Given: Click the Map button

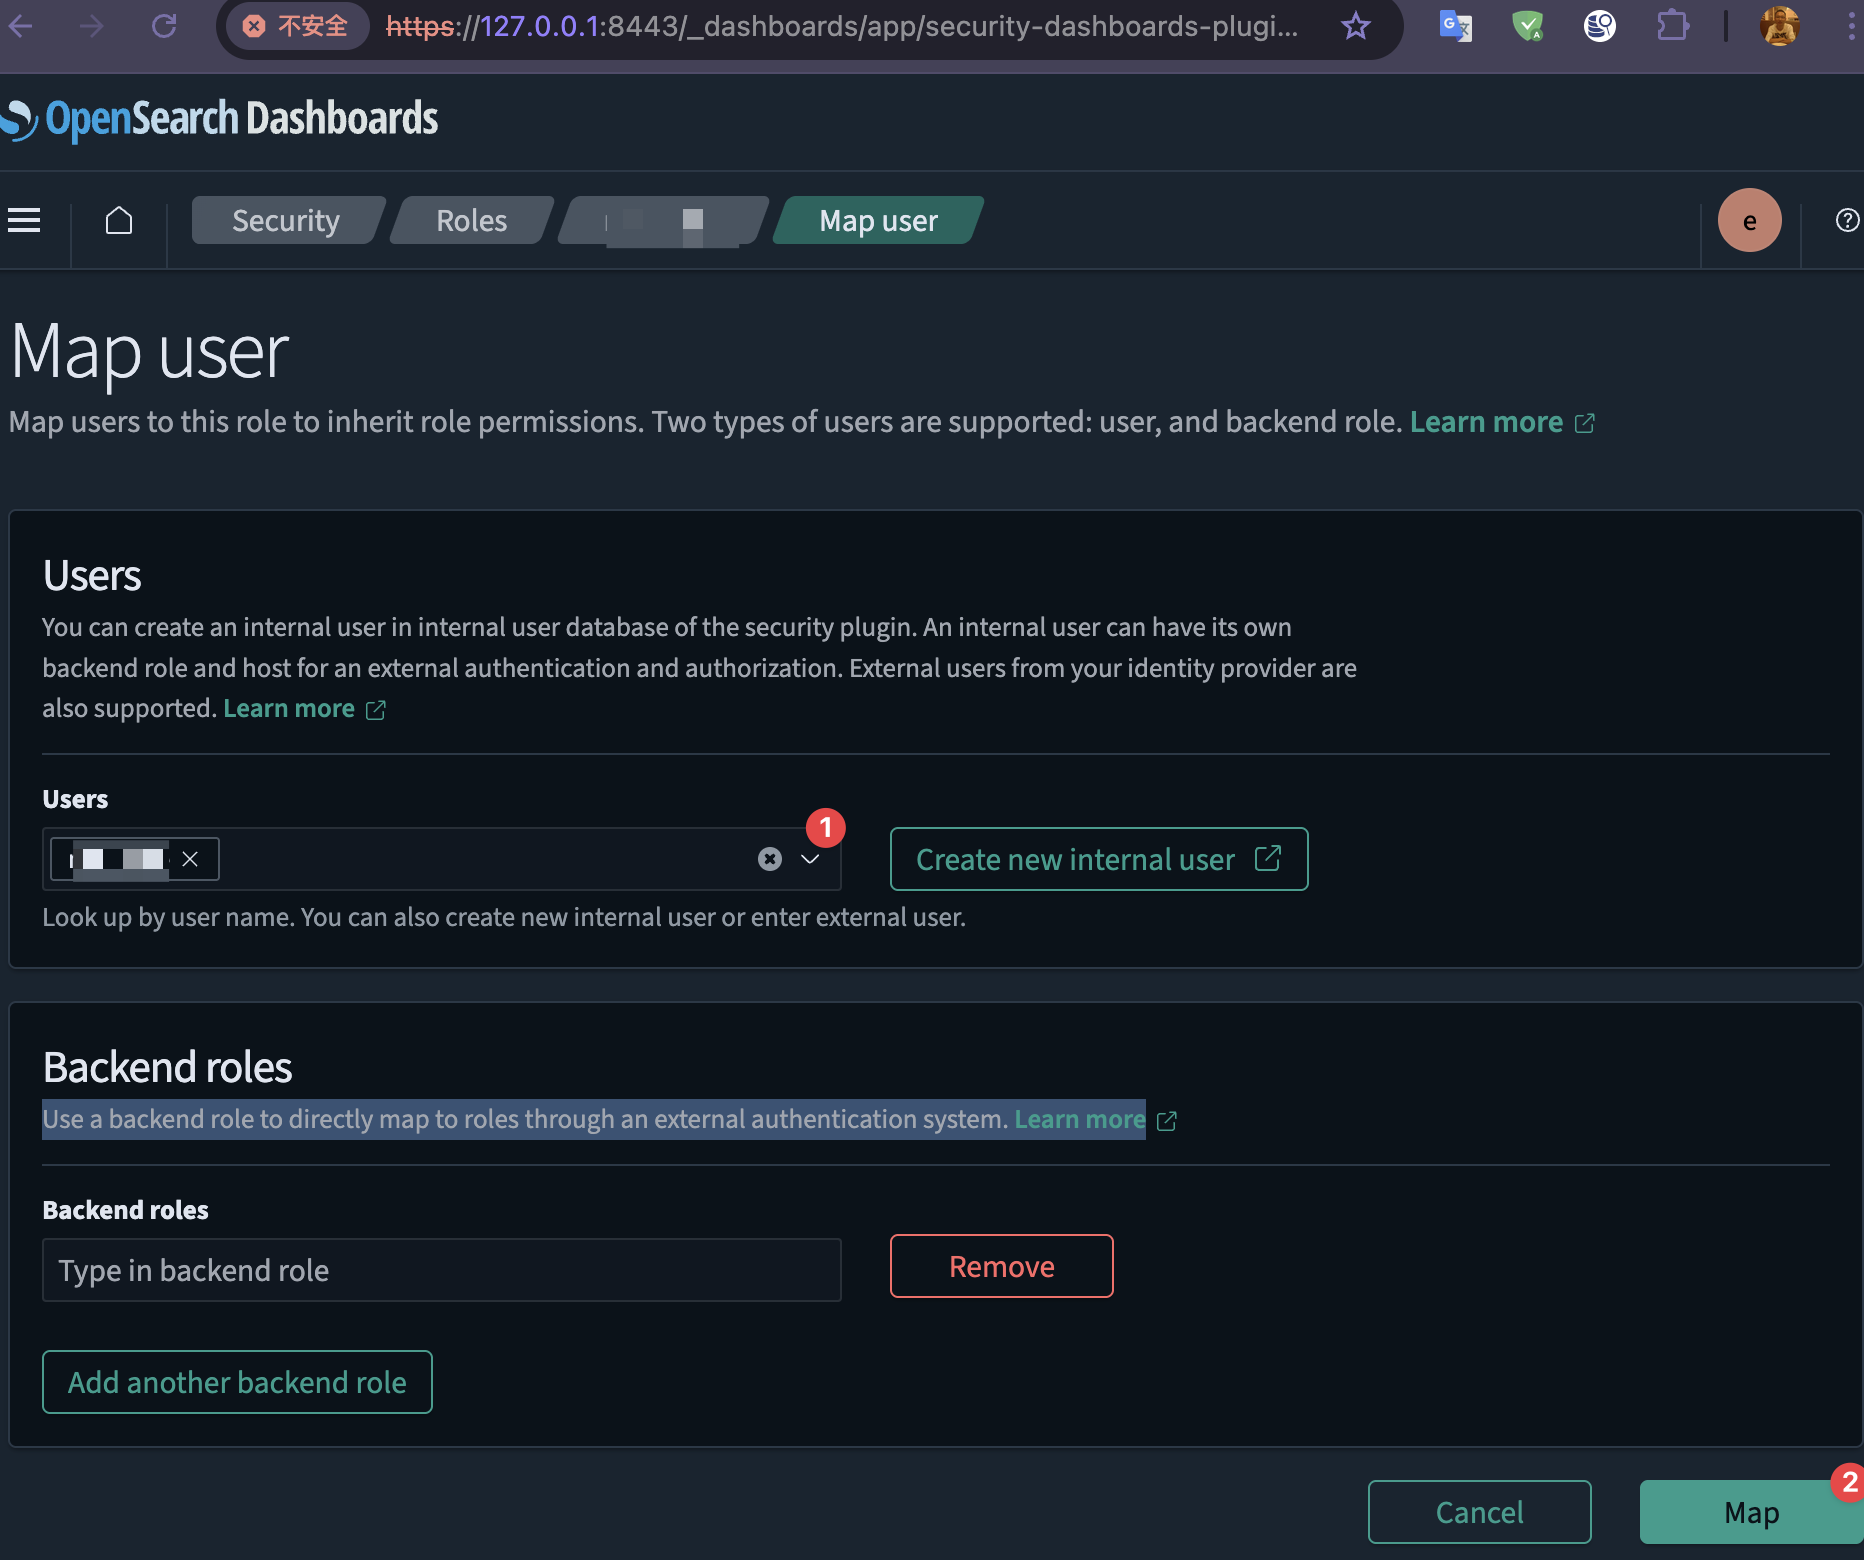Looking at the screenshot, I should (1751, 1512).
